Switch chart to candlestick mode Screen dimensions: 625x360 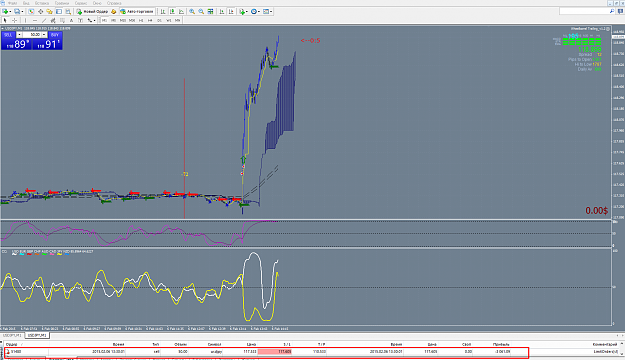point(172,12)
